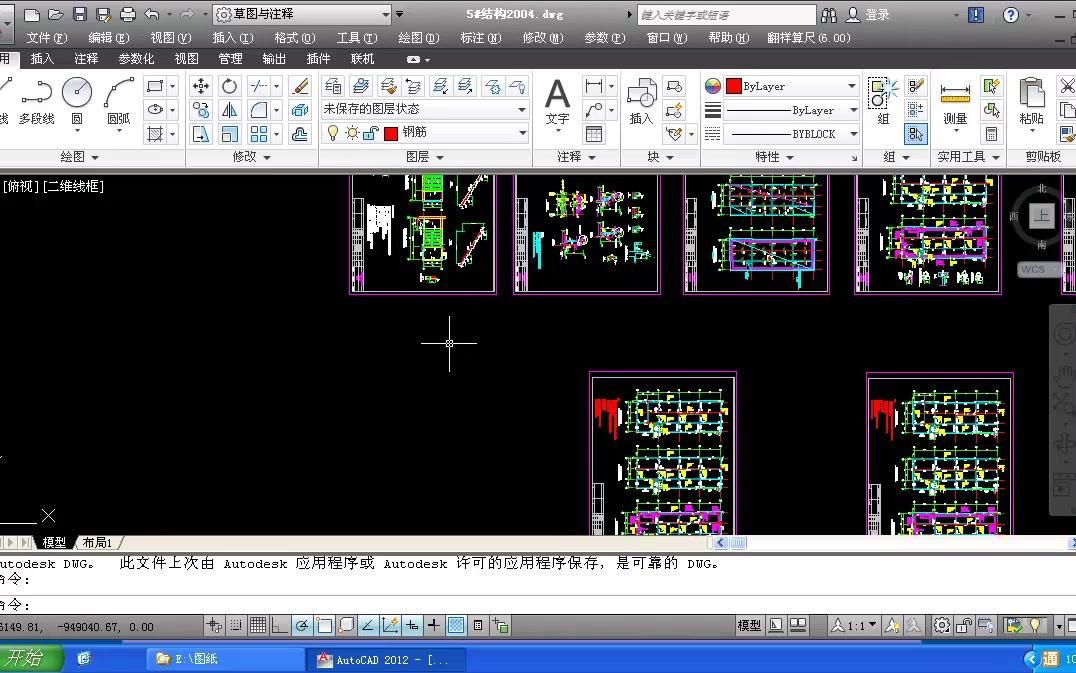The height and width of the screenshot is (673, 1076).
Task: Select the Copy objects tool
Action: pyautogui.click(x=201, y=110)
